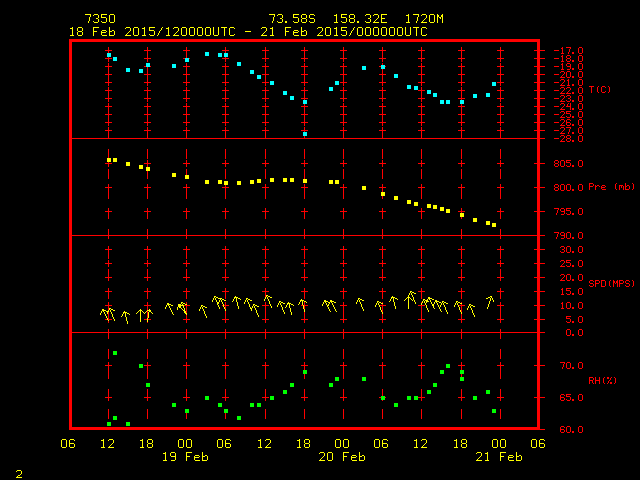The image size is (640, 480).
Task: Click the 25.0 wind speed tick label
Action: pyautogui.click(x=571, y=264)
